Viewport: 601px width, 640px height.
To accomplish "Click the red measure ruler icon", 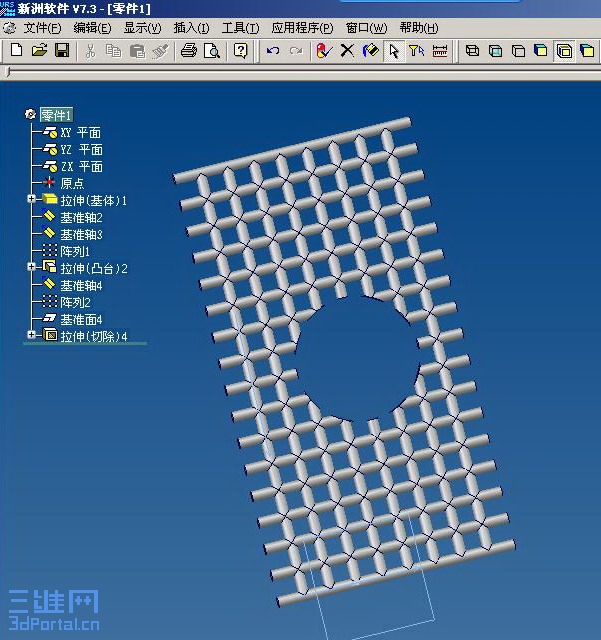I will click(x=440, y=51).
